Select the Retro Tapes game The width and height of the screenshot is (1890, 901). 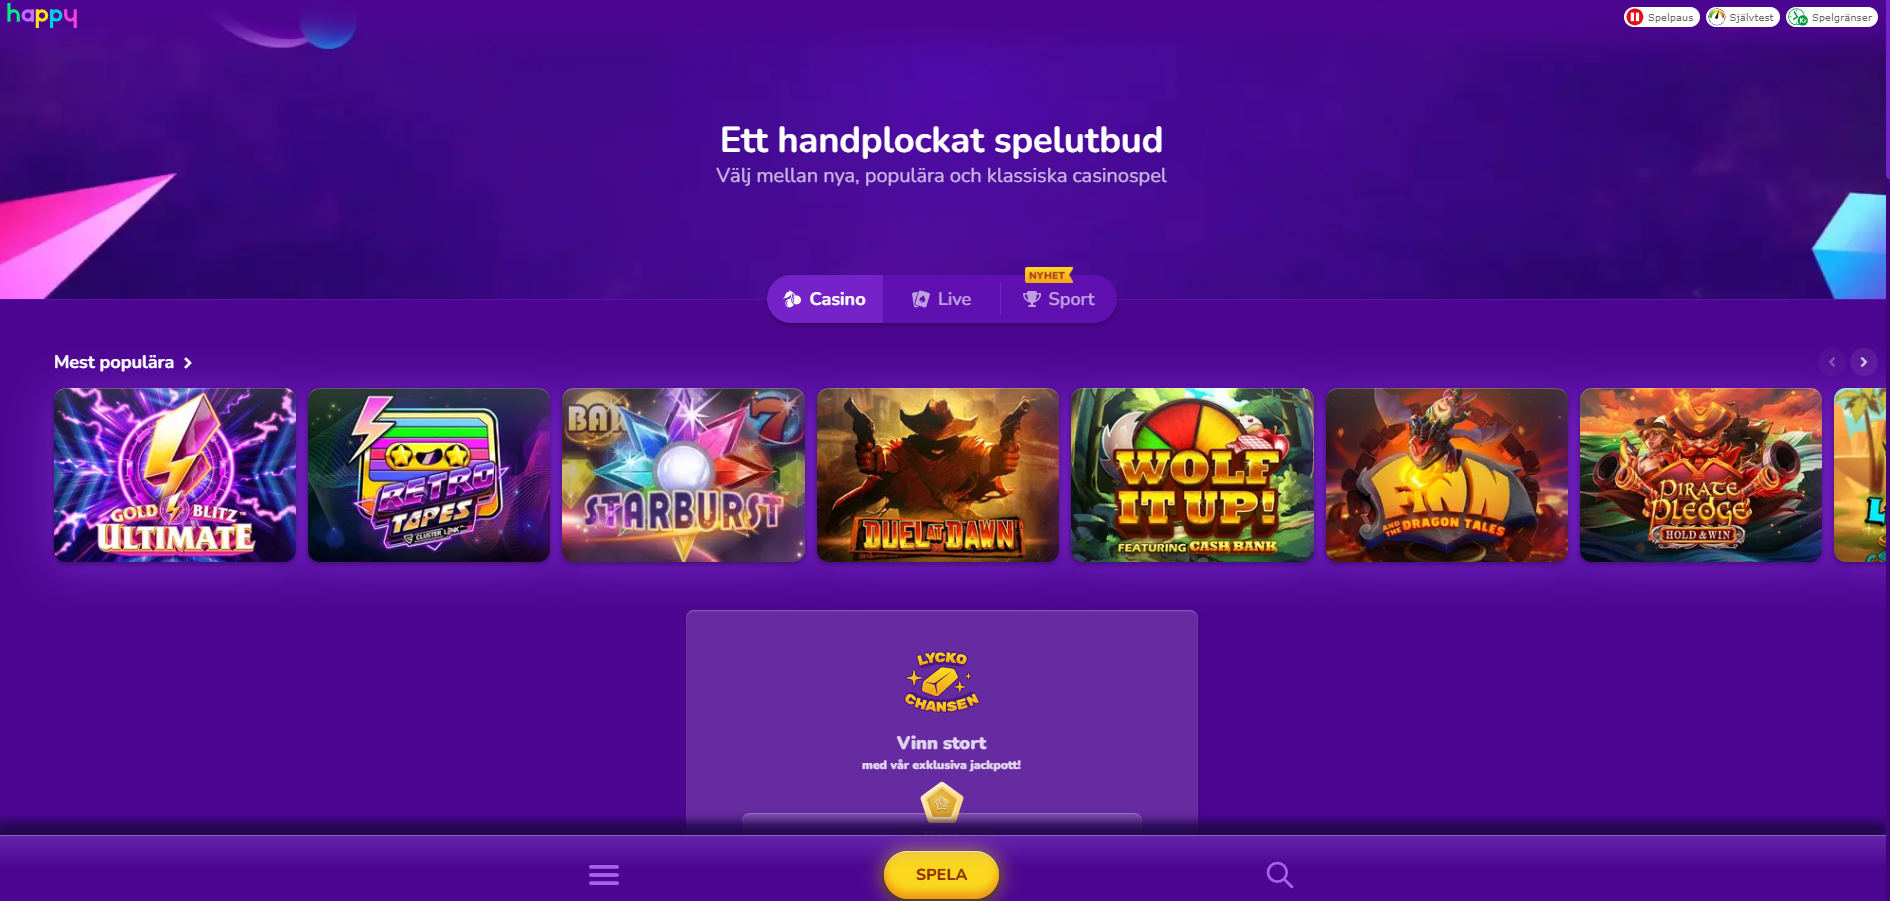tap(429, 475)
